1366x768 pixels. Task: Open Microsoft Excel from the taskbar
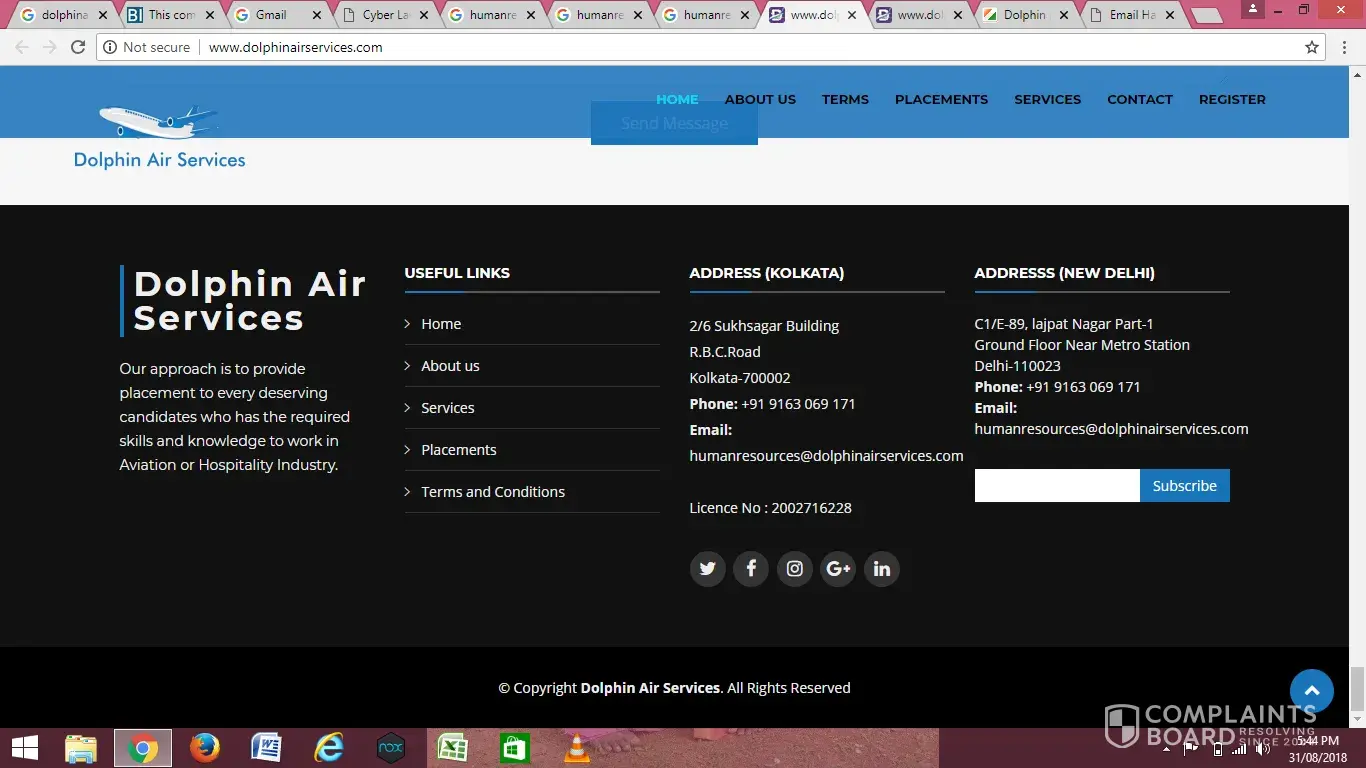452,748
